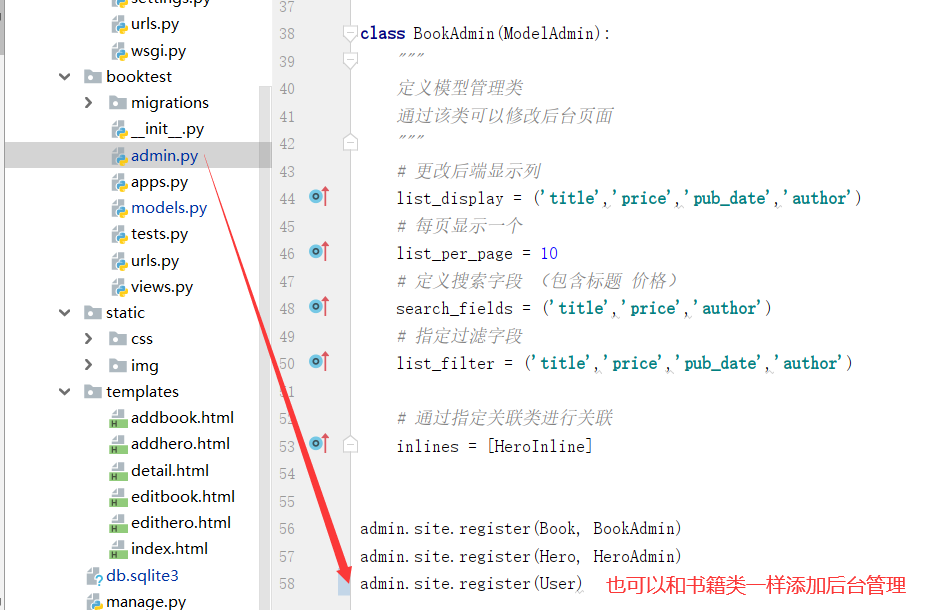Click the project tree vertical scrollbar
Screen dimensions: 940x610
pyautogui.click(x=266, y=348)
